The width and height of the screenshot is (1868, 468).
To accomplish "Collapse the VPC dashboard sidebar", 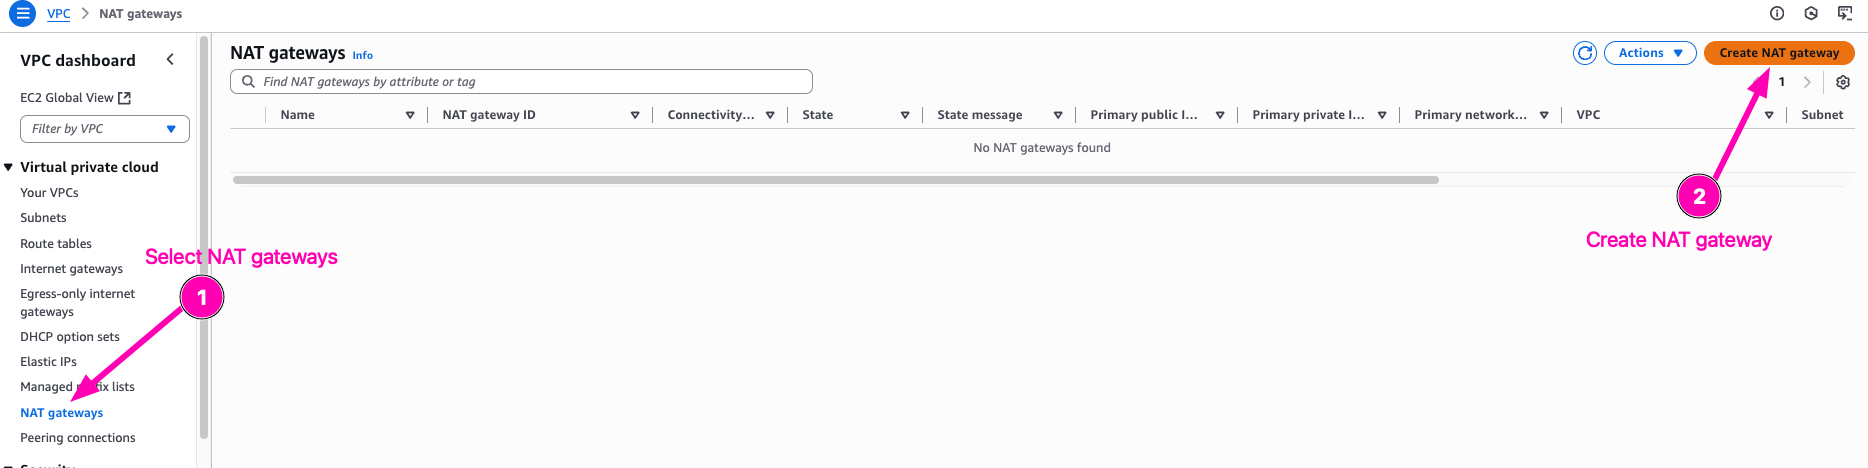I will point(170,60).
